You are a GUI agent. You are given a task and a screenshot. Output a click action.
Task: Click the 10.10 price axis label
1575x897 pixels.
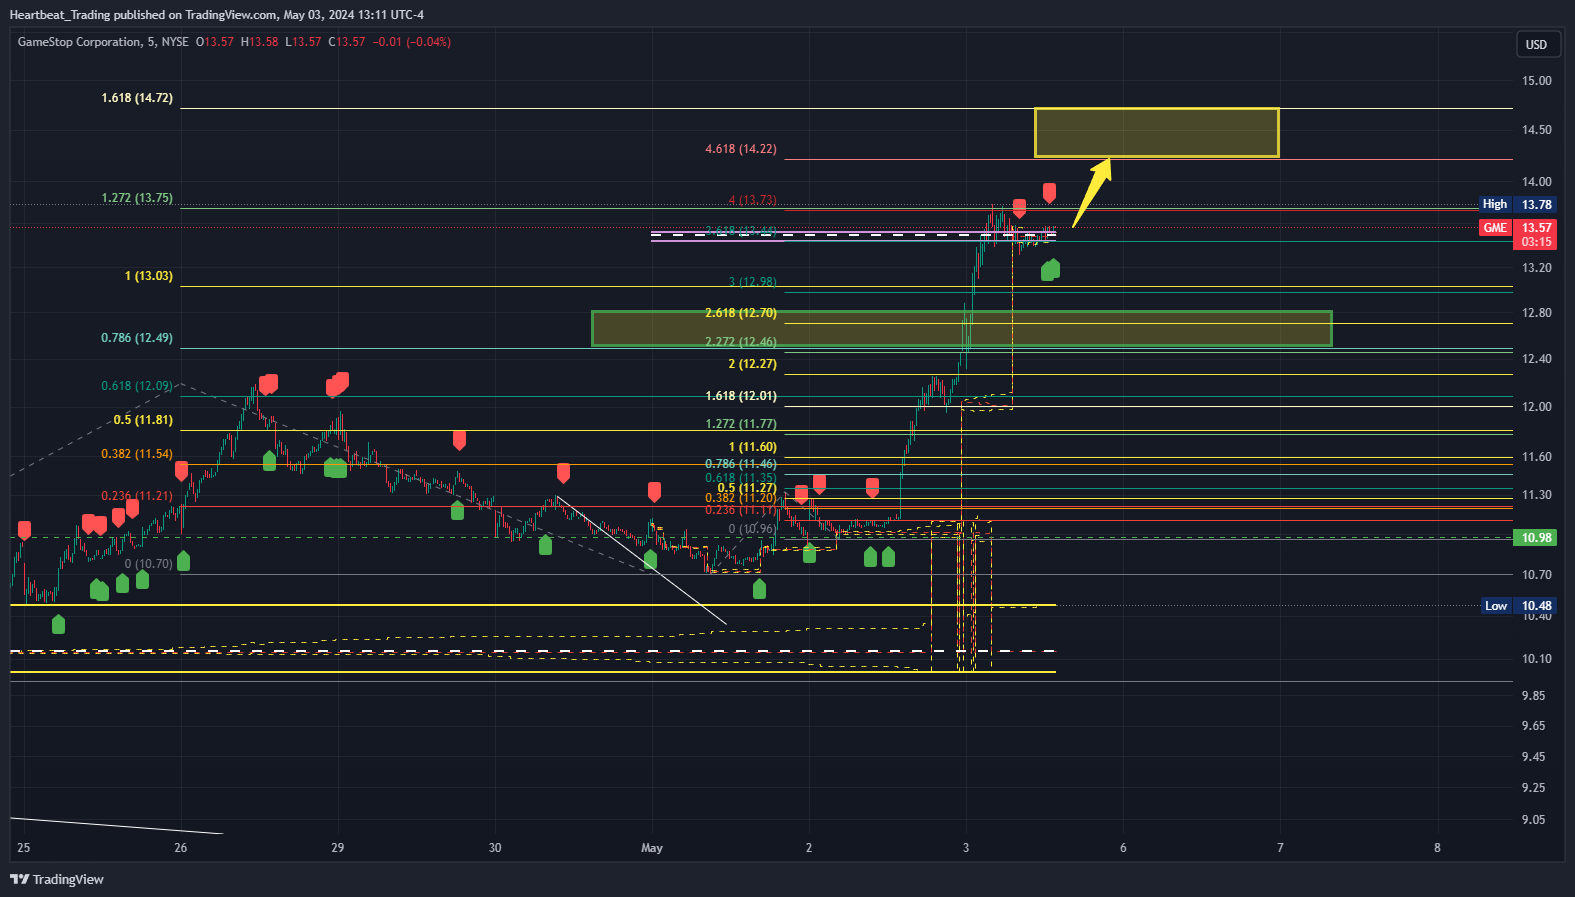coord(1536,659)
